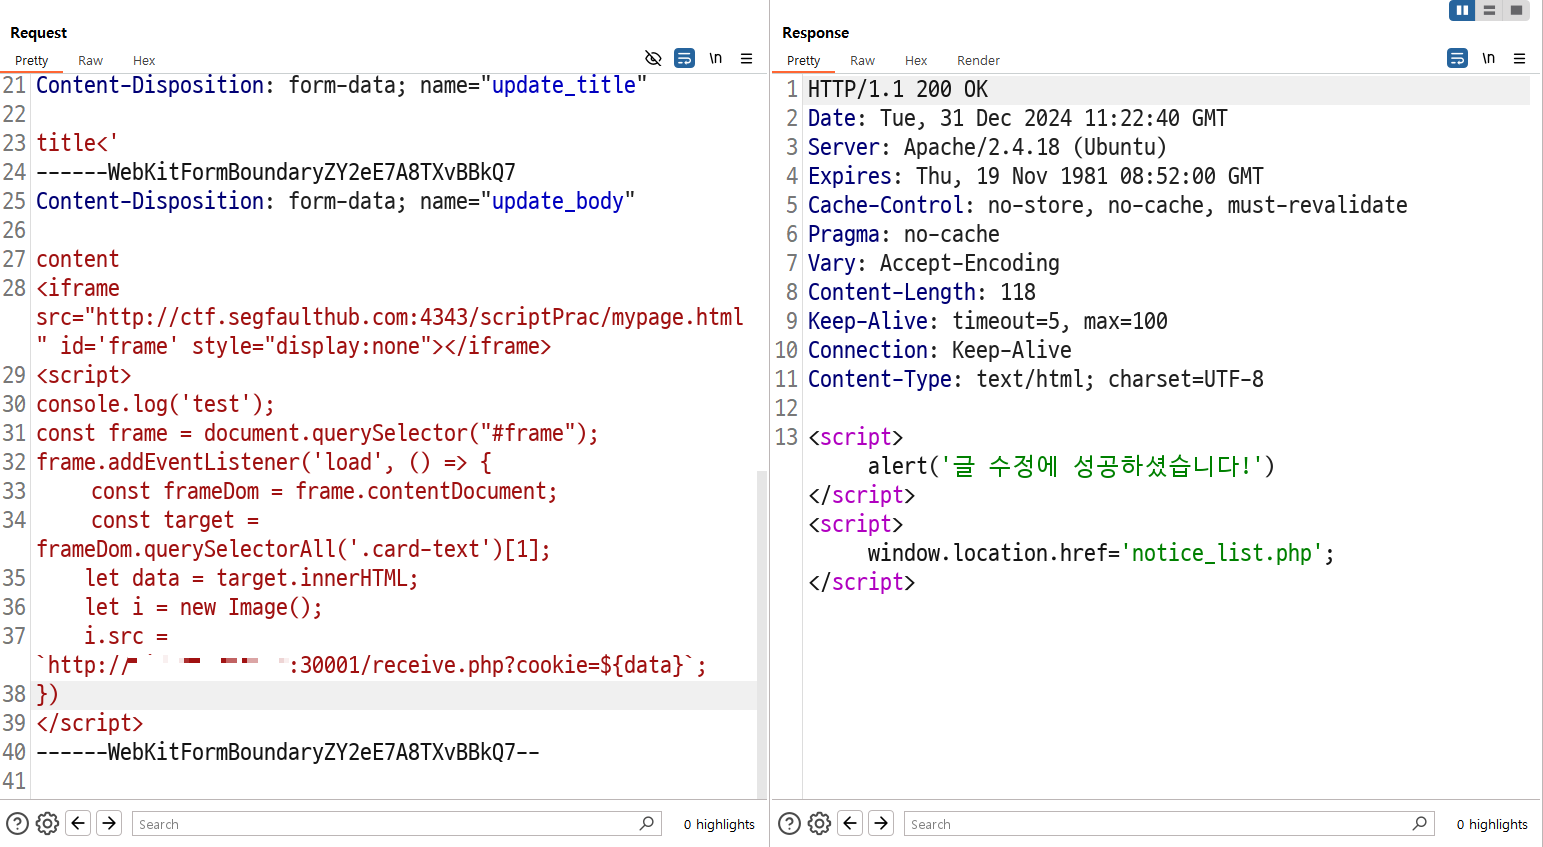Click 'Response' panel title
Screen dimensions: 1543x847
(x=815, y=33)
